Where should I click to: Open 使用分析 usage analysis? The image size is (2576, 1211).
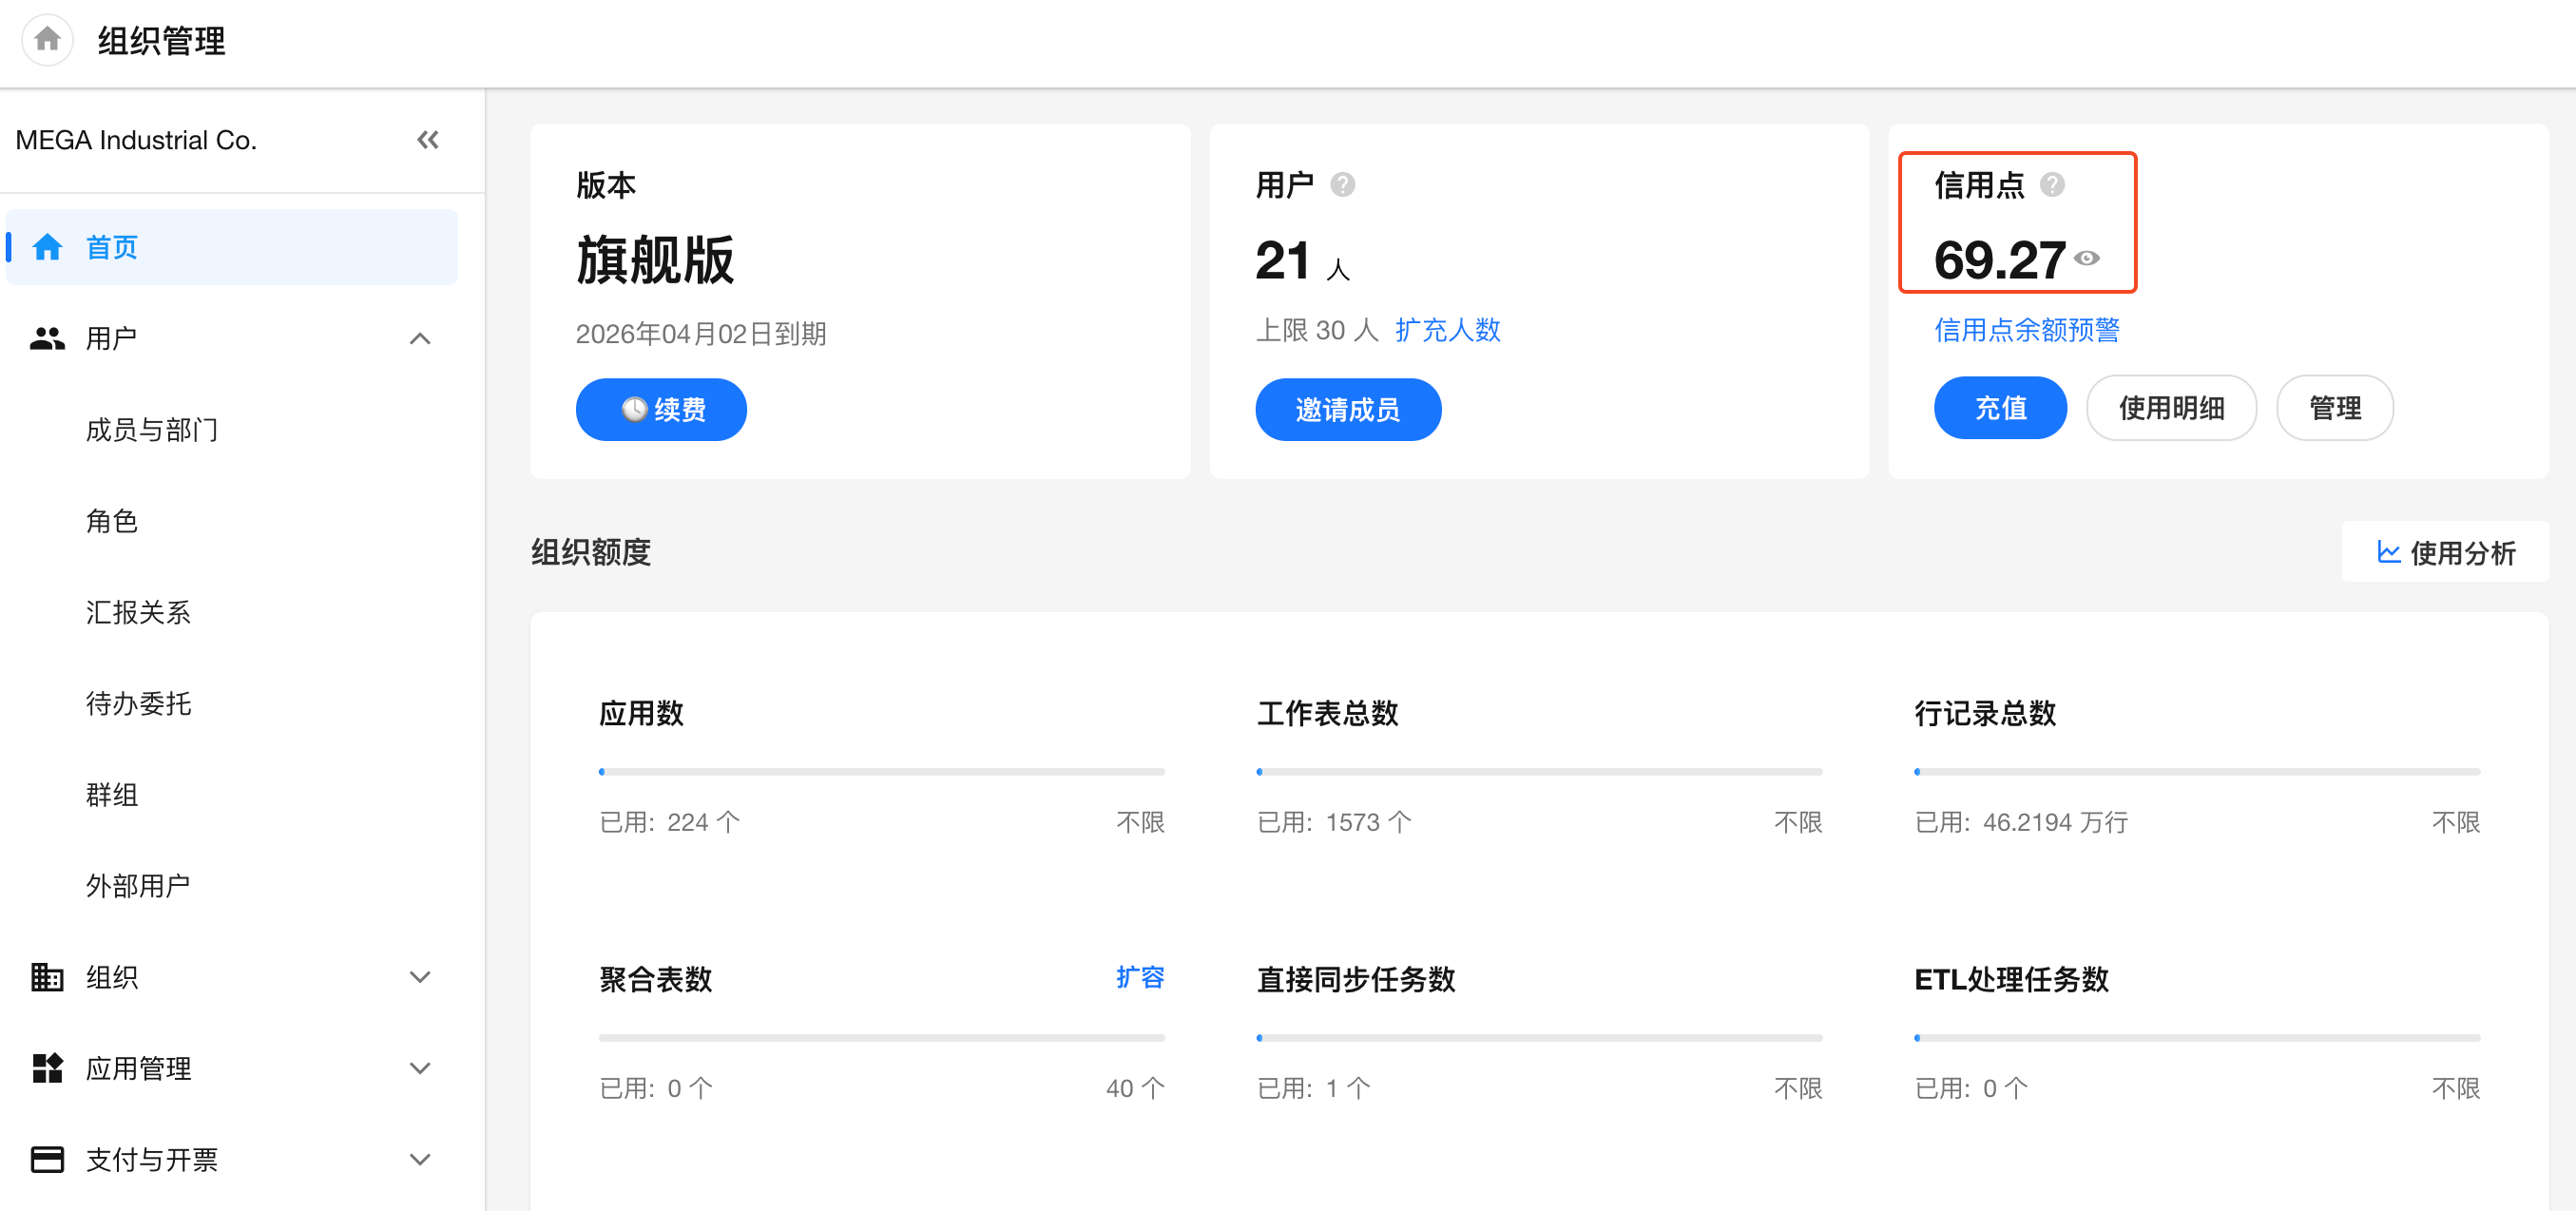tap(2445, 552)
